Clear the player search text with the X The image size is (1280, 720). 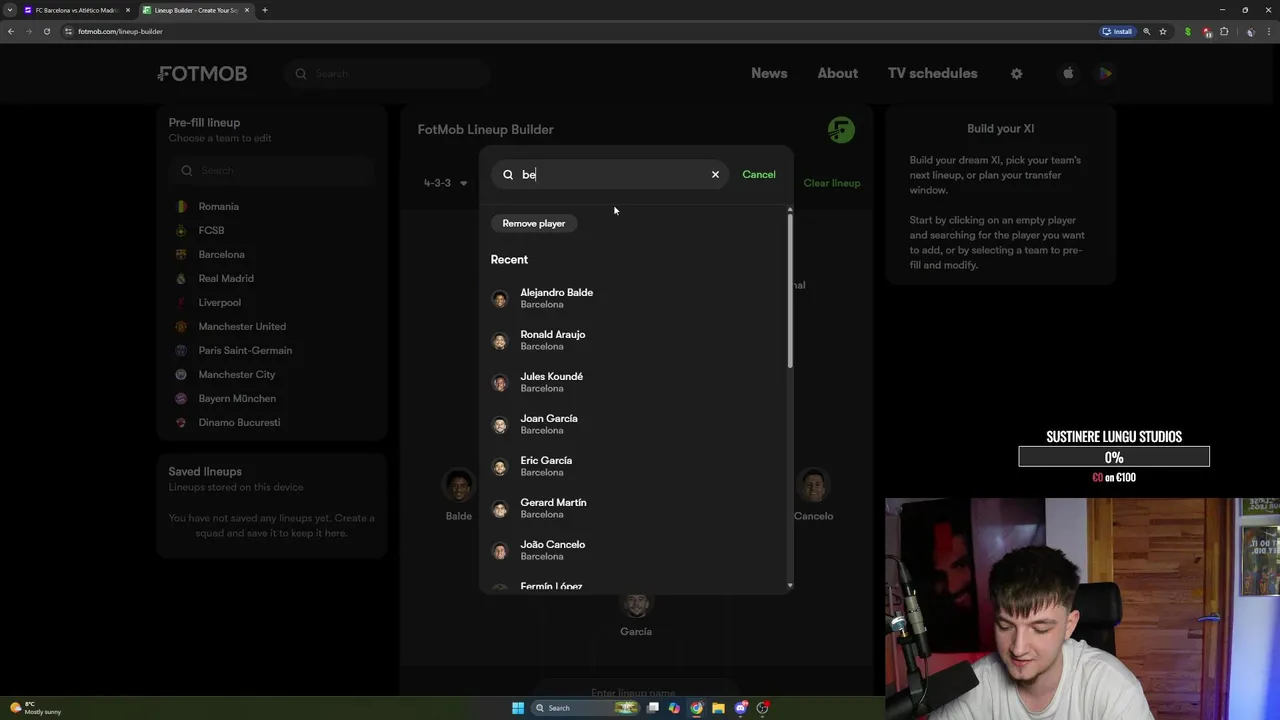715,175
